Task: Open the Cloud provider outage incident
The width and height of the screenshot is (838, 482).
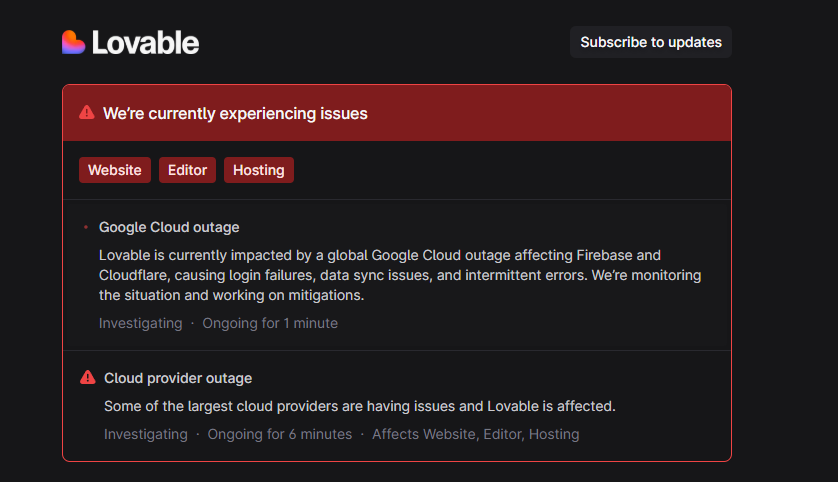Action: [x=178, y=378]
